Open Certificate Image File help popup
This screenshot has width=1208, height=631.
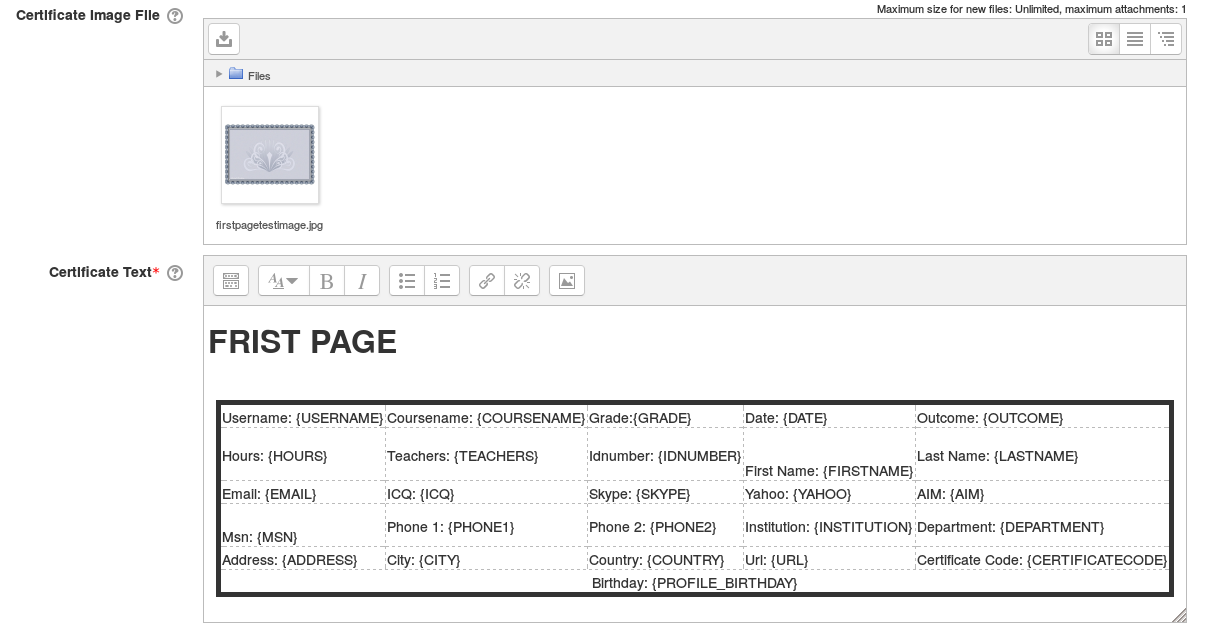pyautogui.click(x=175, y=15)
